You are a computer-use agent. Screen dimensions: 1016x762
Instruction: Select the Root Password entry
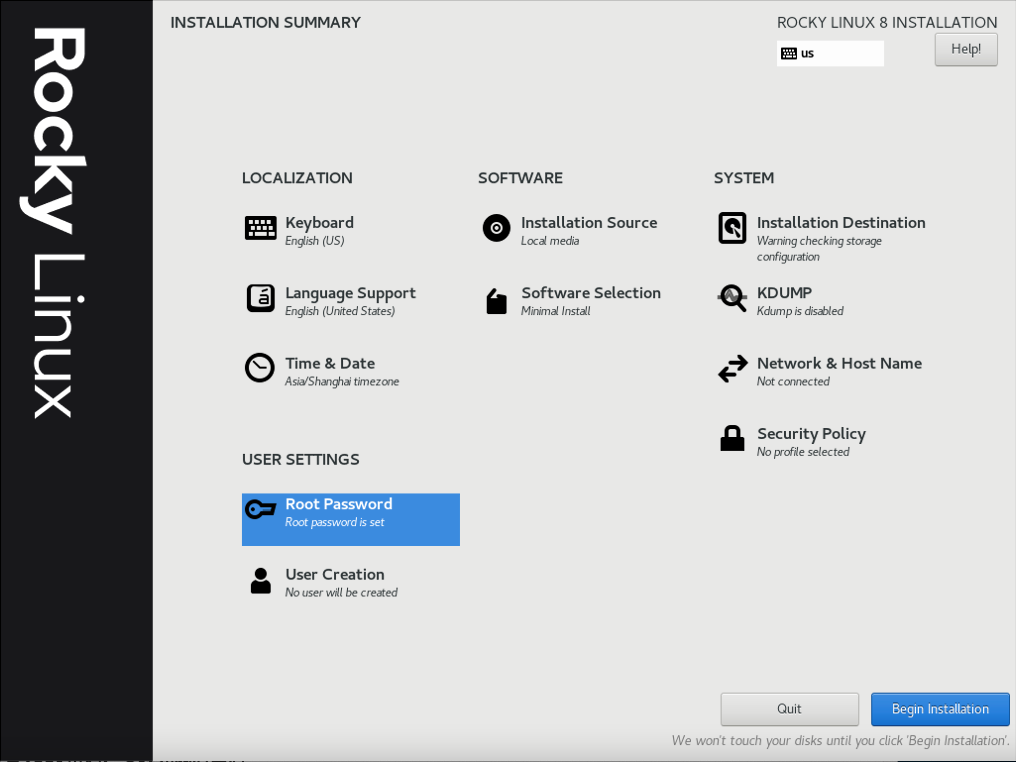point(351,520)
